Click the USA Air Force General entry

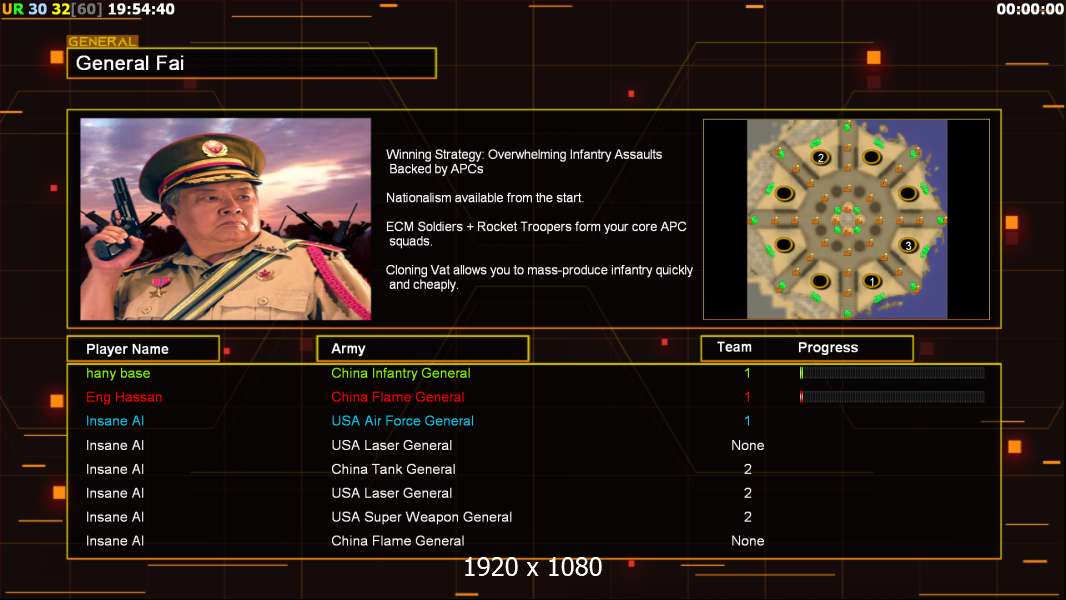pyautogui.click(x=402, y=421)
